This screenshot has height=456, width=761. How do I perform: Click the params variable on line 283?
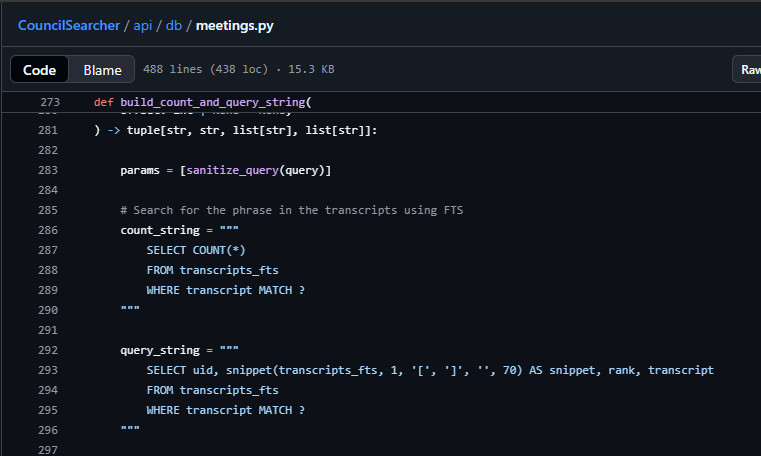140,170
